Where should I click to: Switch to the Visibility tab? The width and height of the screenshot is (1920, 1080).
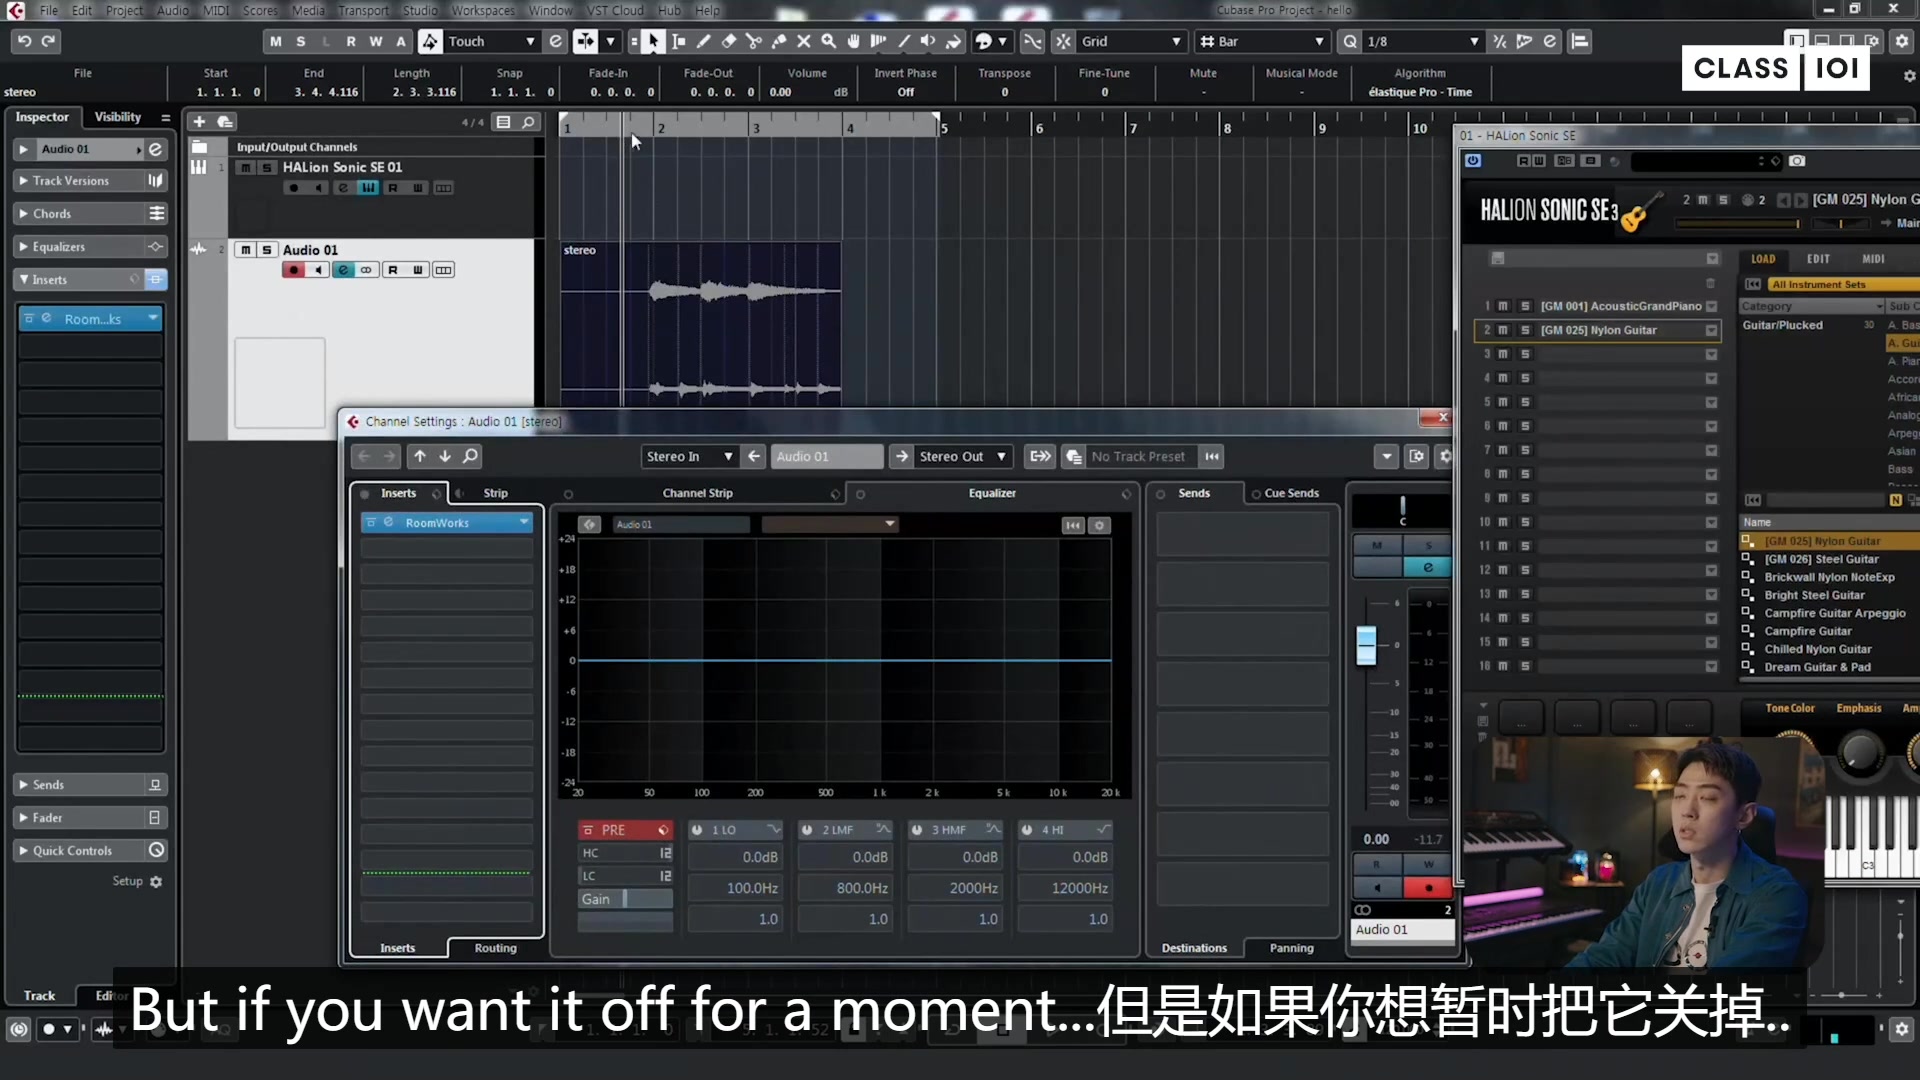118,117
